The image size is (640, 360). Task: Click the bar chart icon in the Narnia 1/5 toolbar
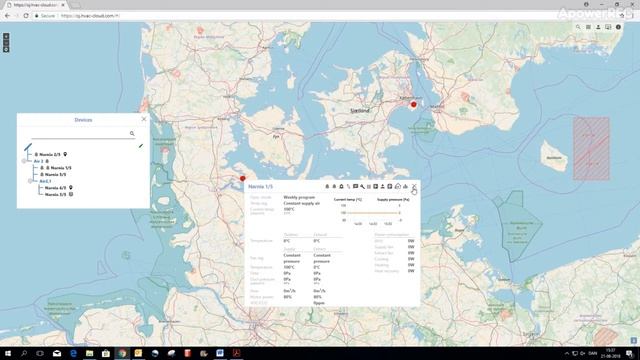pyautogui.click(x=405, y=187)
